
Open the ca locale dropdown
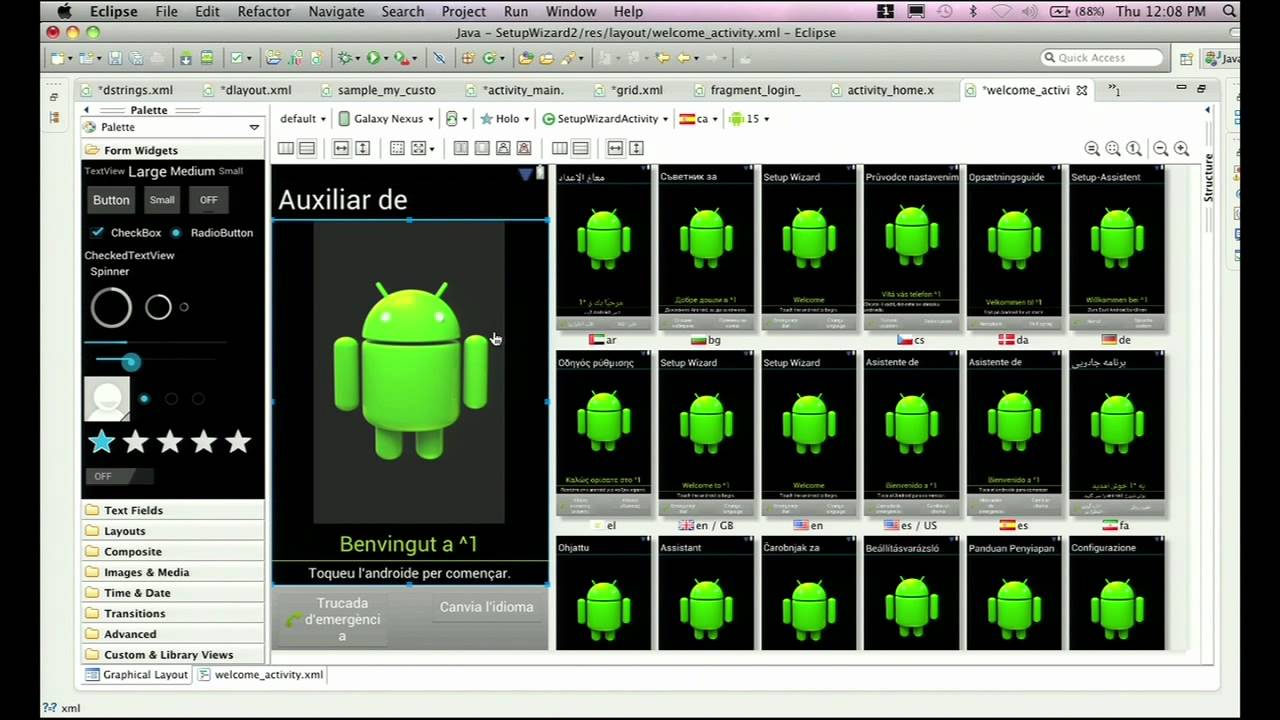click(x=699, y=118)
